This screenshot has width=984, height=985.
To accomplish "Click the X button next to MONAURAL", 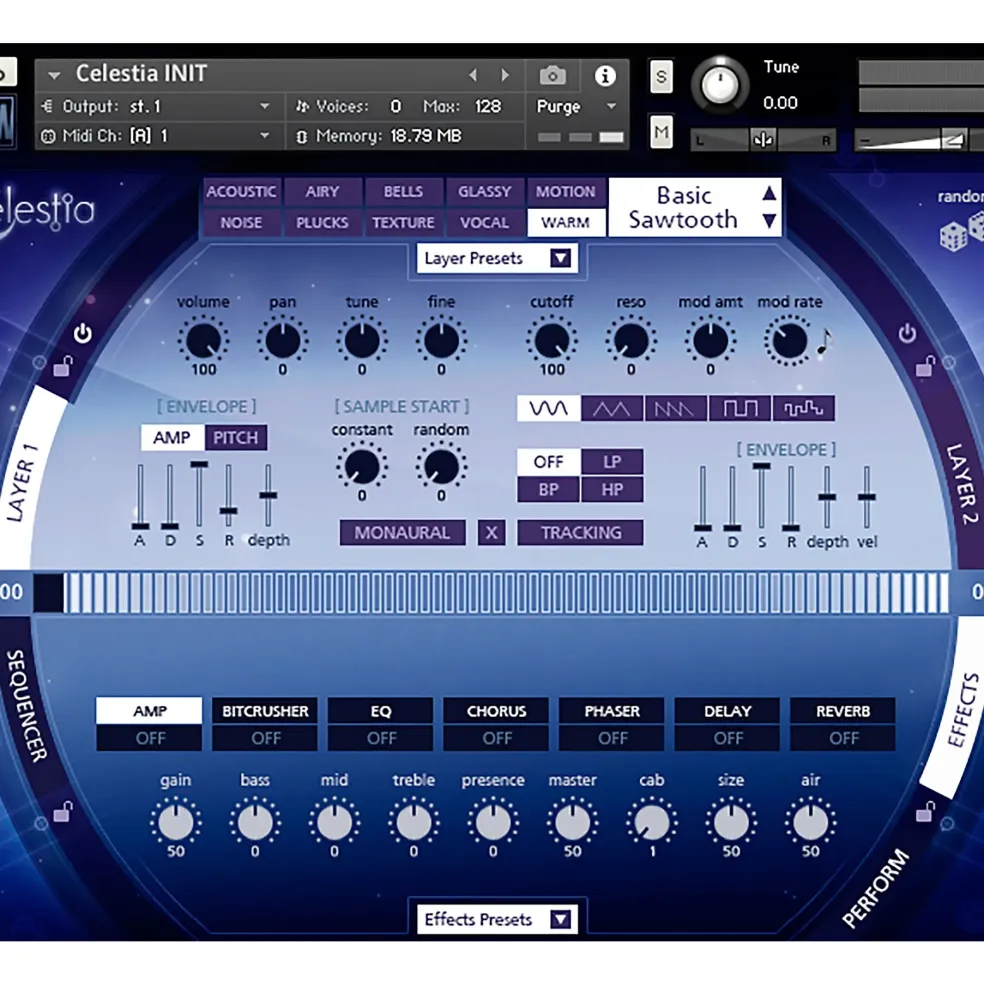I will click(491, 533).
